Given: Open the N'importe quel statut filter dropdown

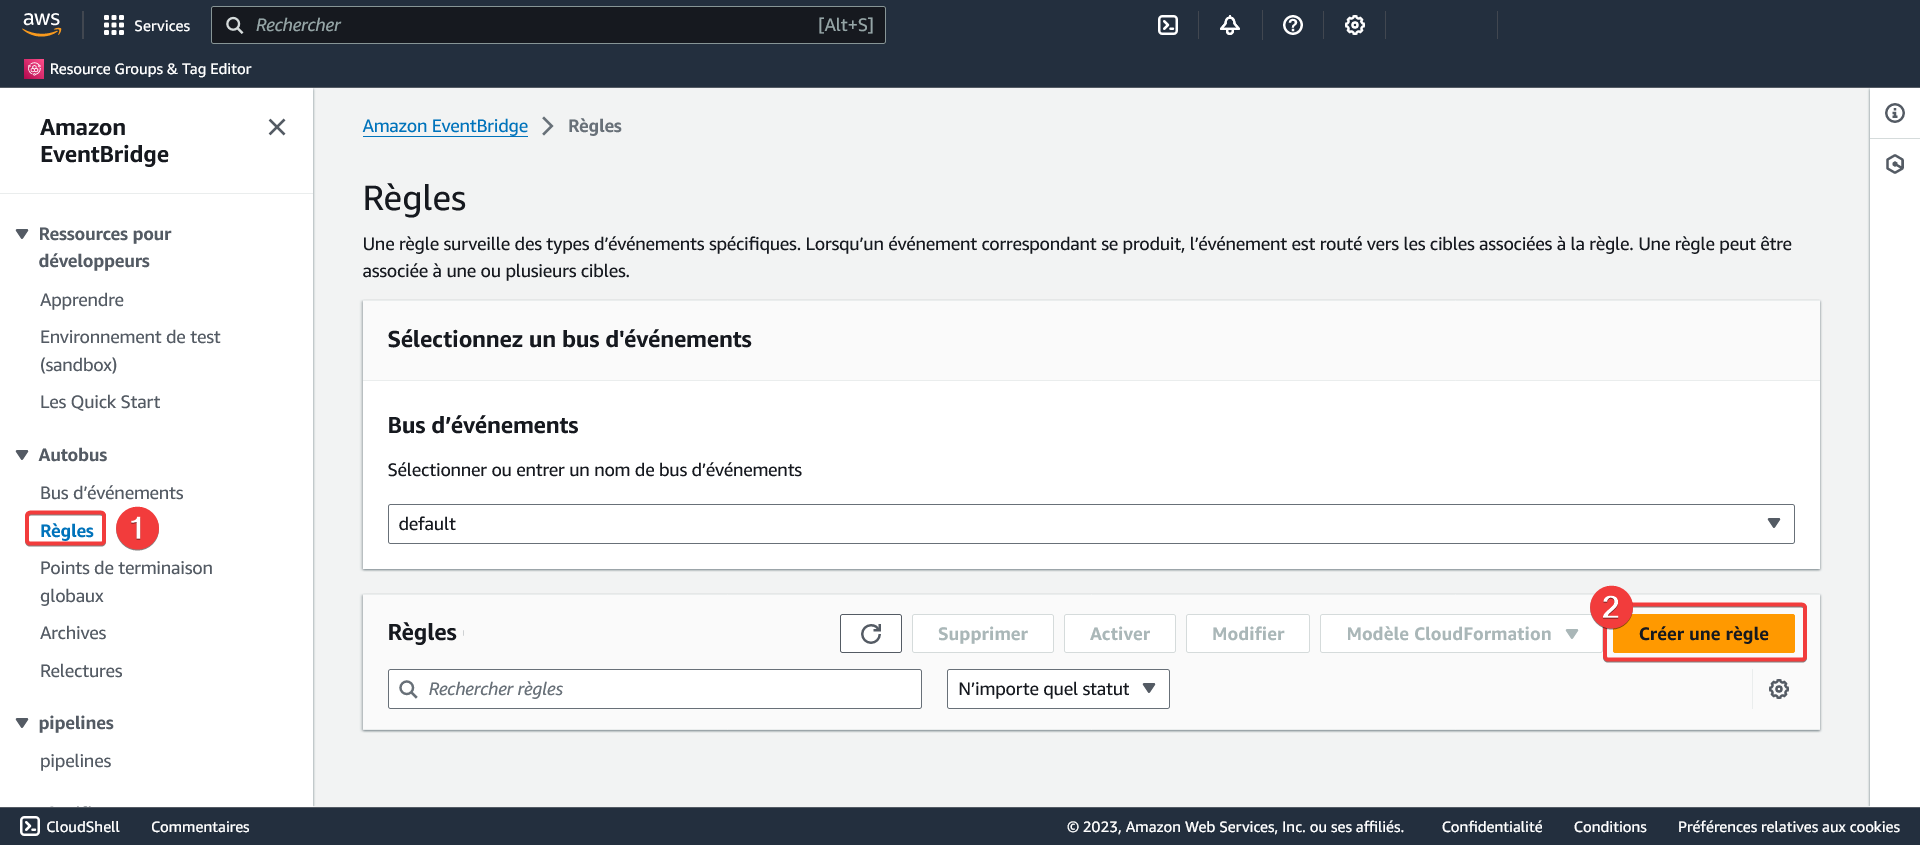Looking at the screenshot, I should [1058, 689].
